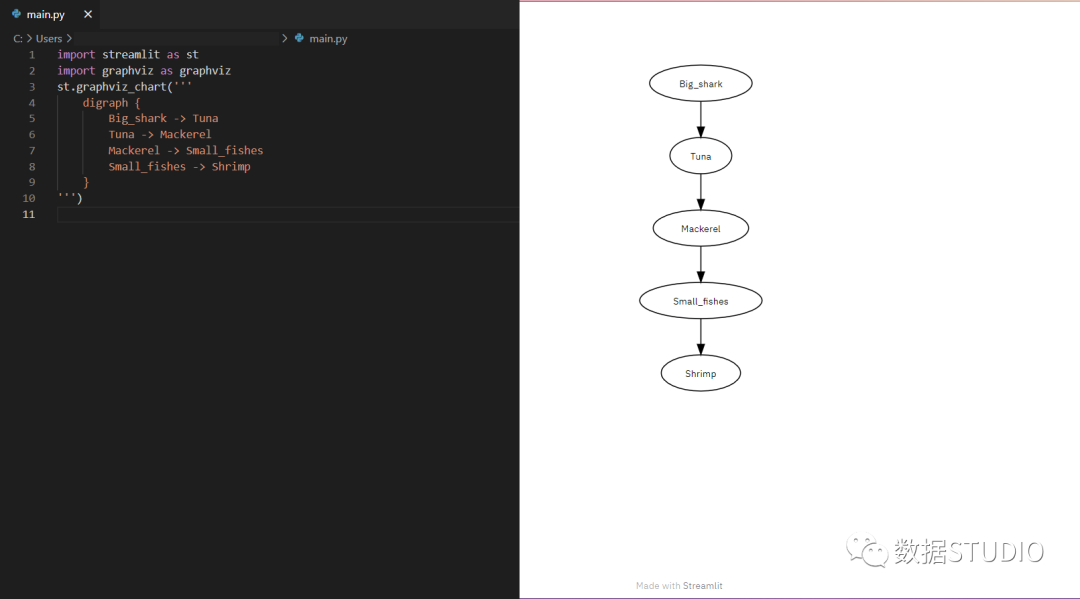1080x599 pixels.
Task: Click 'Small_fishes -> Shrimp' code line
Action: 179,167
